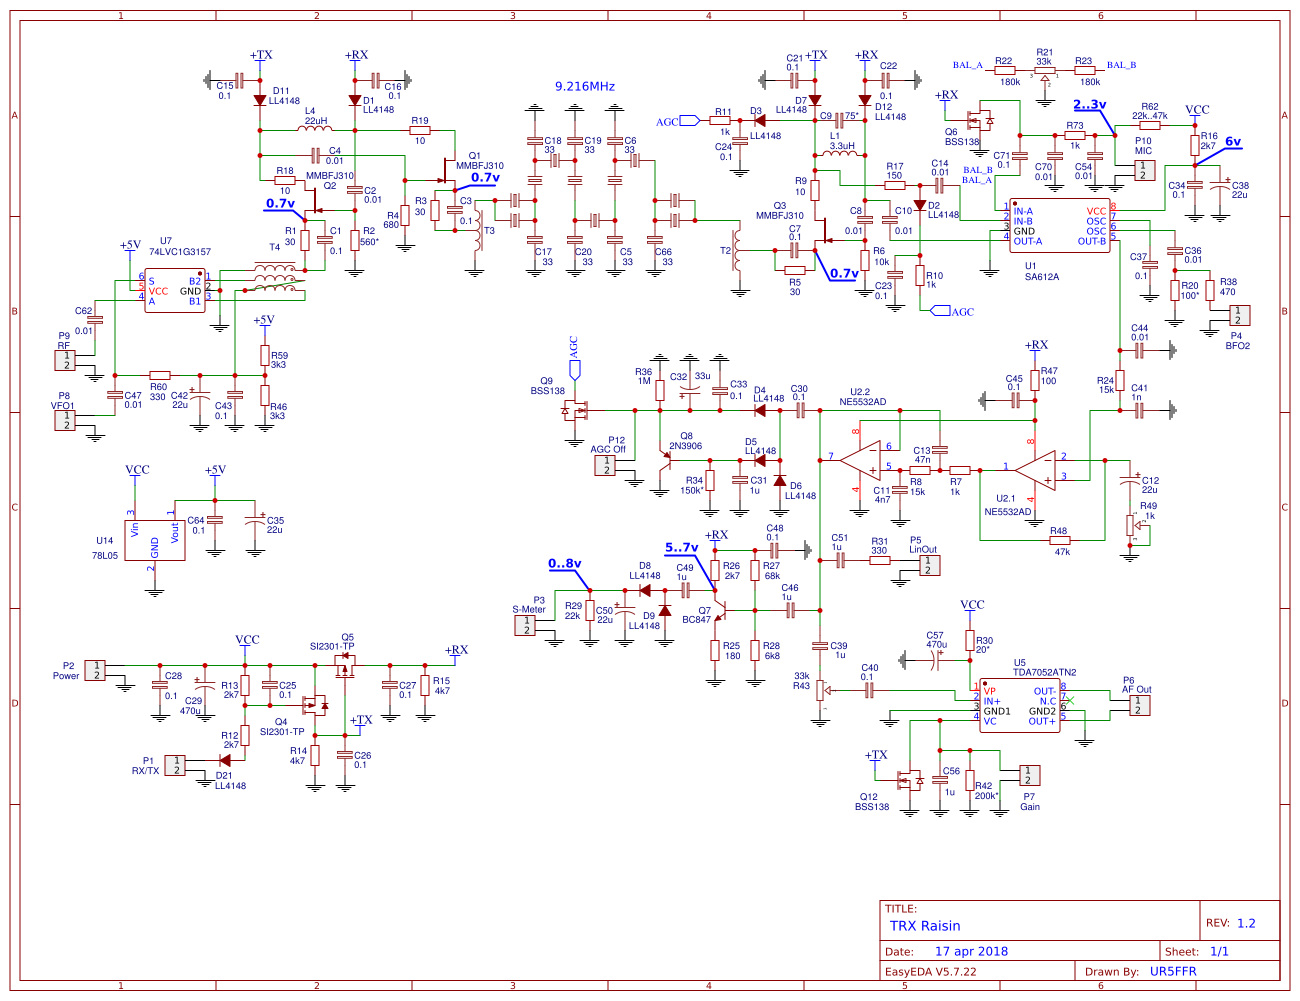
Task: Select the U7 74LVC1G3157 switch IC
Action: 174,291
